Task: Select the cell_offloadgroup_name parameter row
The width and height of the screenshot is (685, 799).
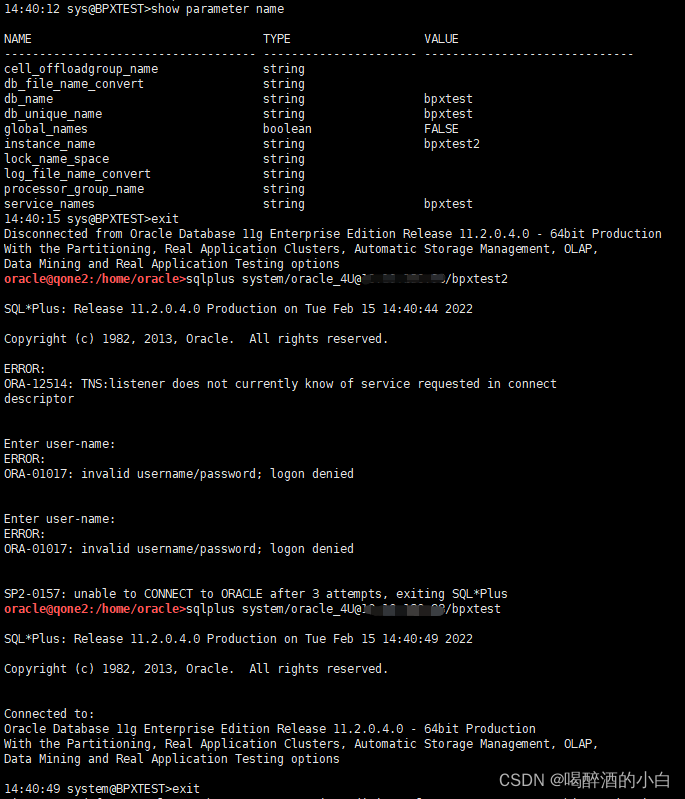Action: [81, 69]
